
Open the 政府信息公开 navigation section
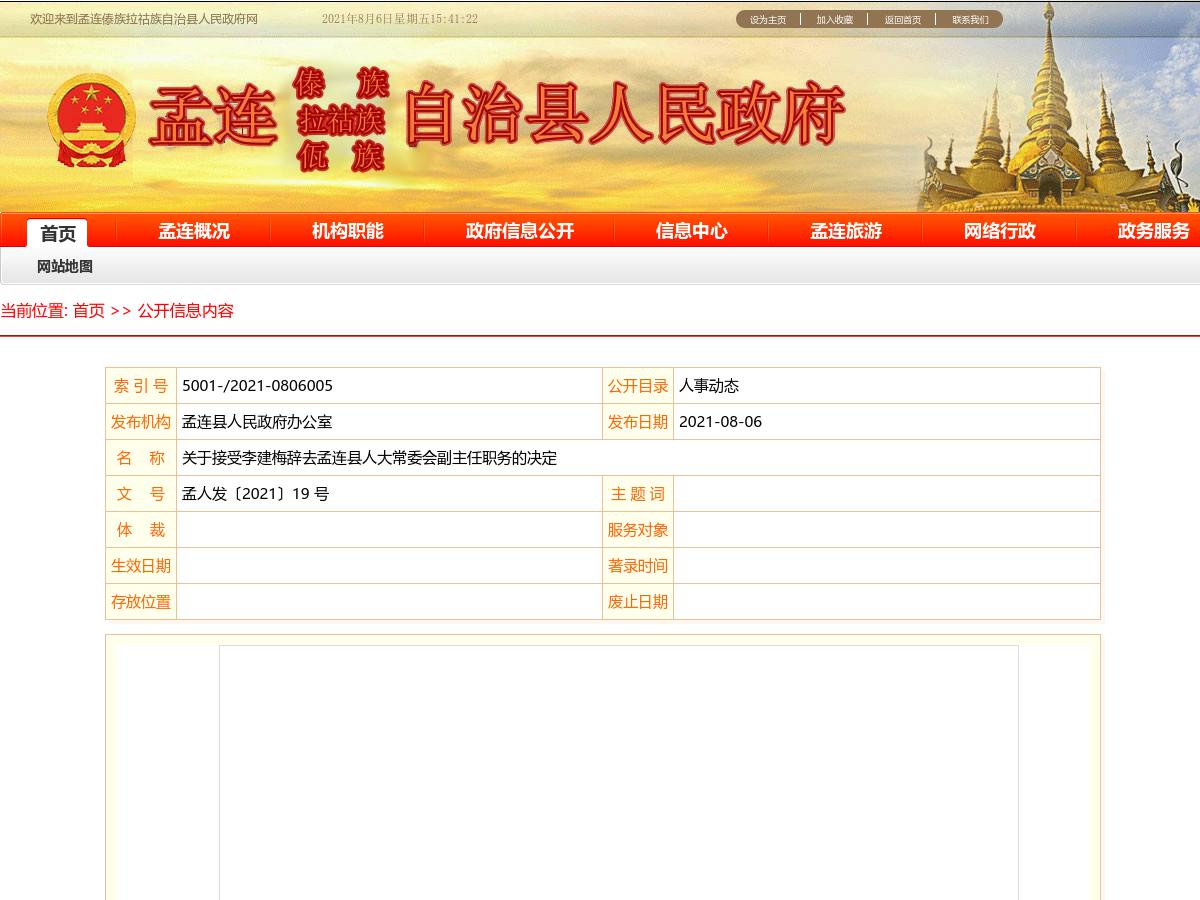point(519,231)
